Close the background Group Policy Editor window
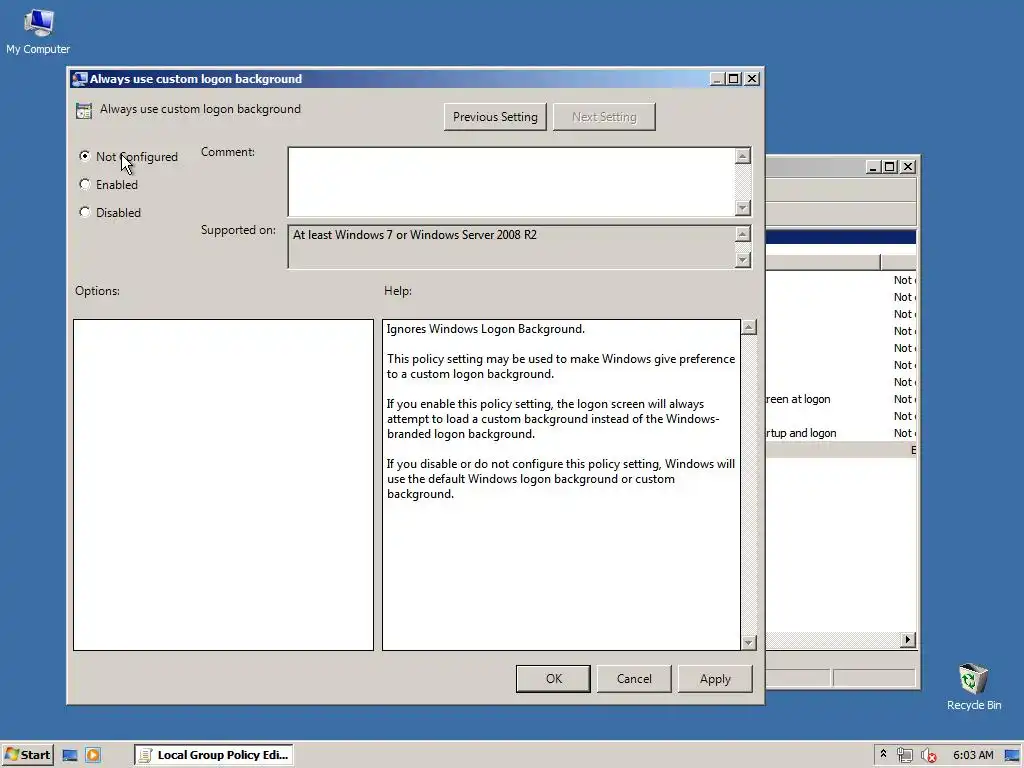This screenshot has height=768, width=1024. pyautogui.click(x=908, y=167)
